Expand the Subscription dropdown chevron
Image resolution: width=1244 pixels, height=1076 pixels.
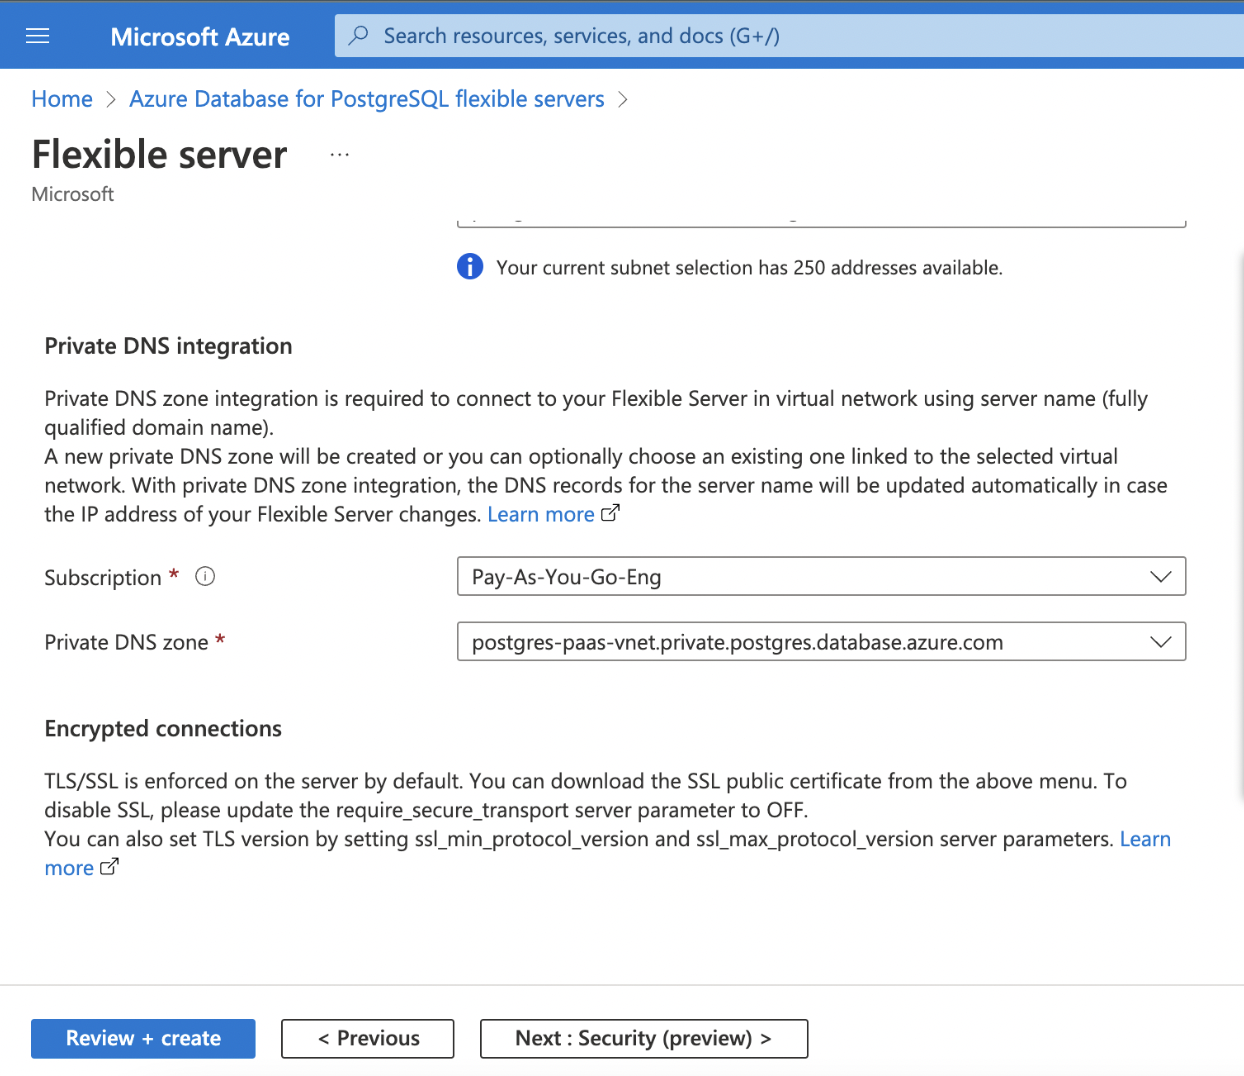(x=1160, y=577)
